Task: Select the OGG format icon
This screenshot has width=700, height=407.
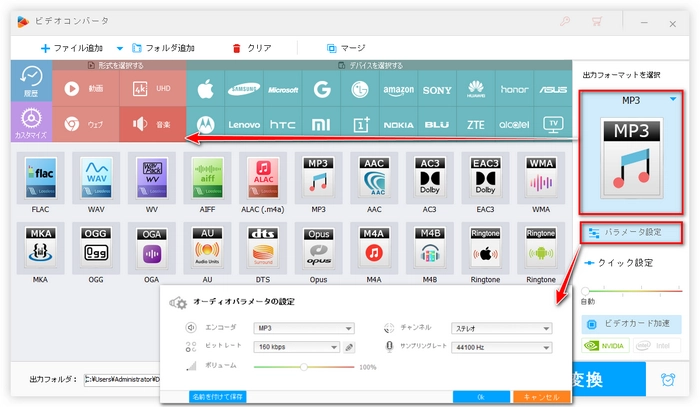Action: [x=96, y=248]
